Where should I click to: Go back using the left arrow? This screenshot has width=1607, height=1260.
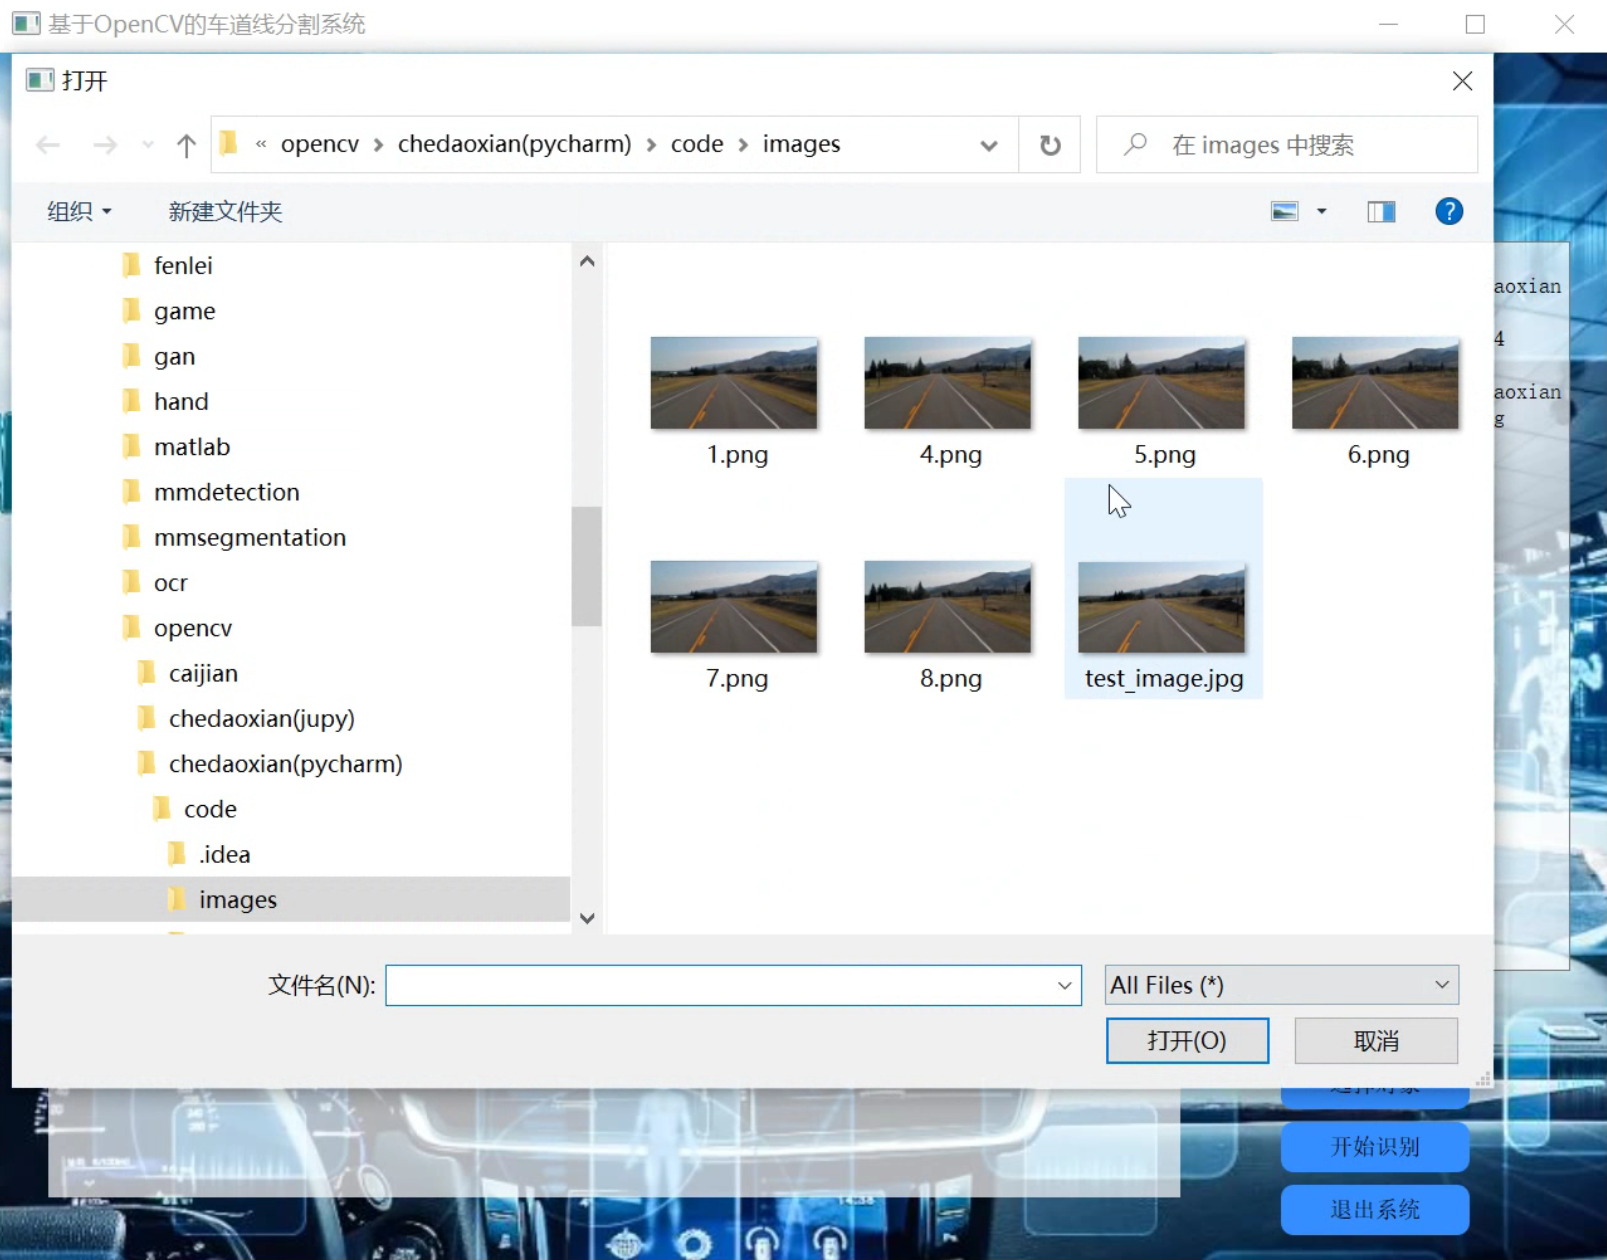pyautogui.click(x=47, y=145)
